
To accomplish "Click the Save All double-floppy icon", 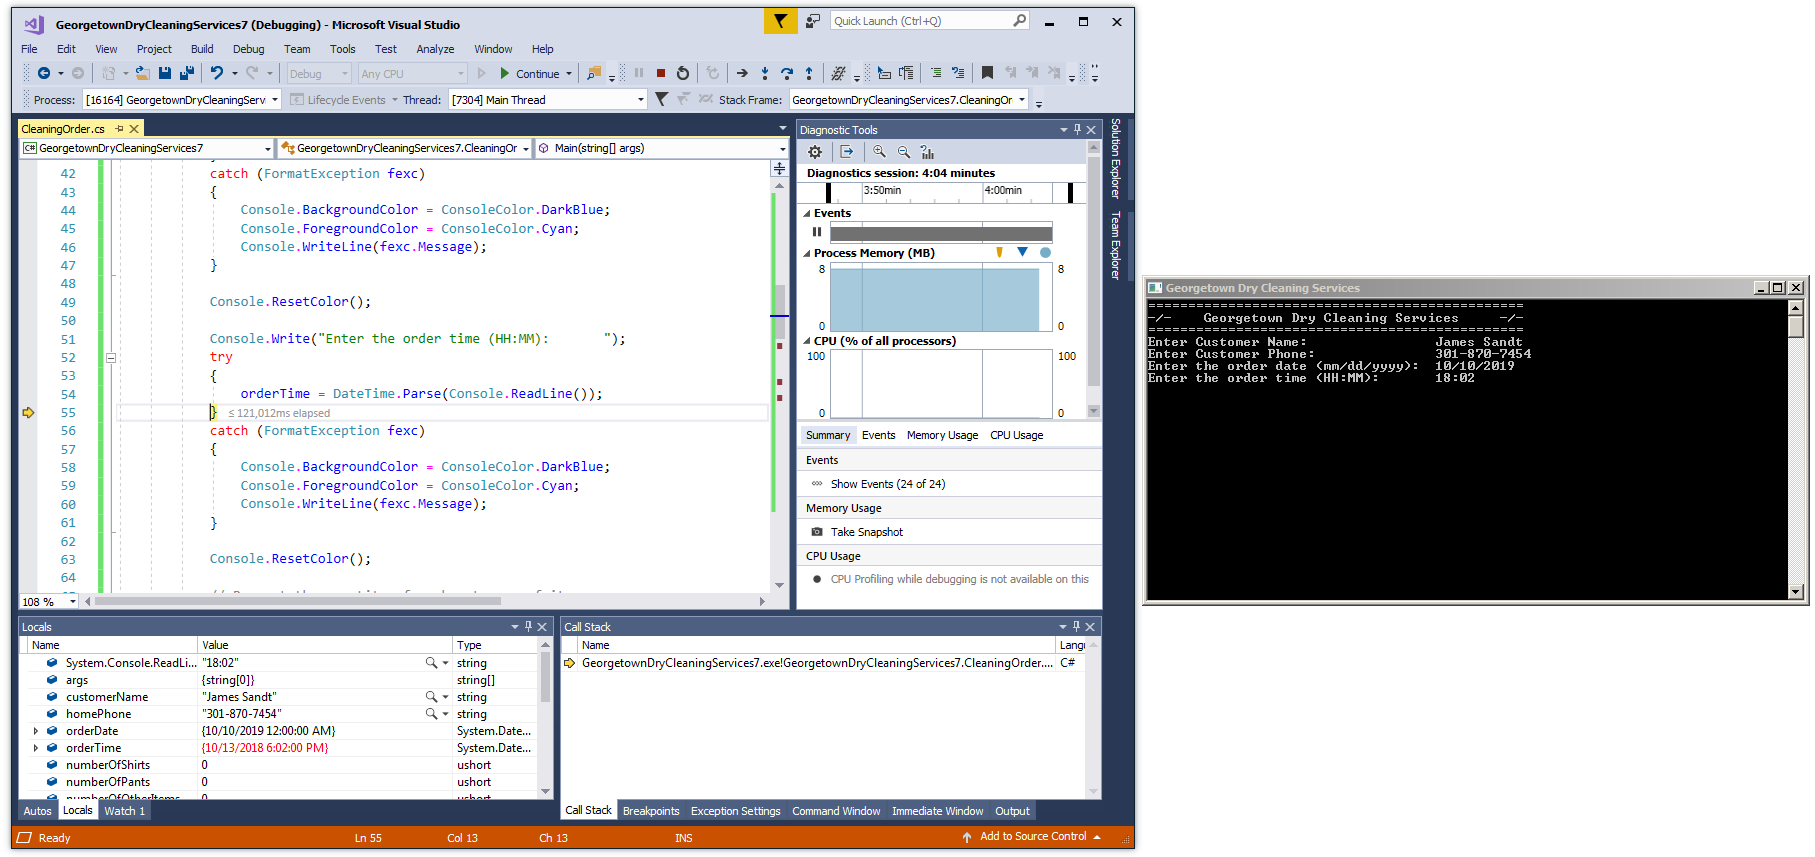I will coord(187,73).
